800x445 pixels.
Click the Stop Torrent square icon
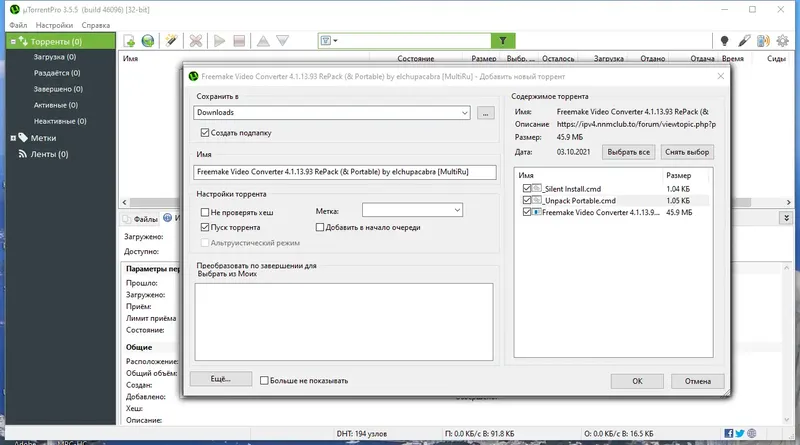(x=239, y=41)
